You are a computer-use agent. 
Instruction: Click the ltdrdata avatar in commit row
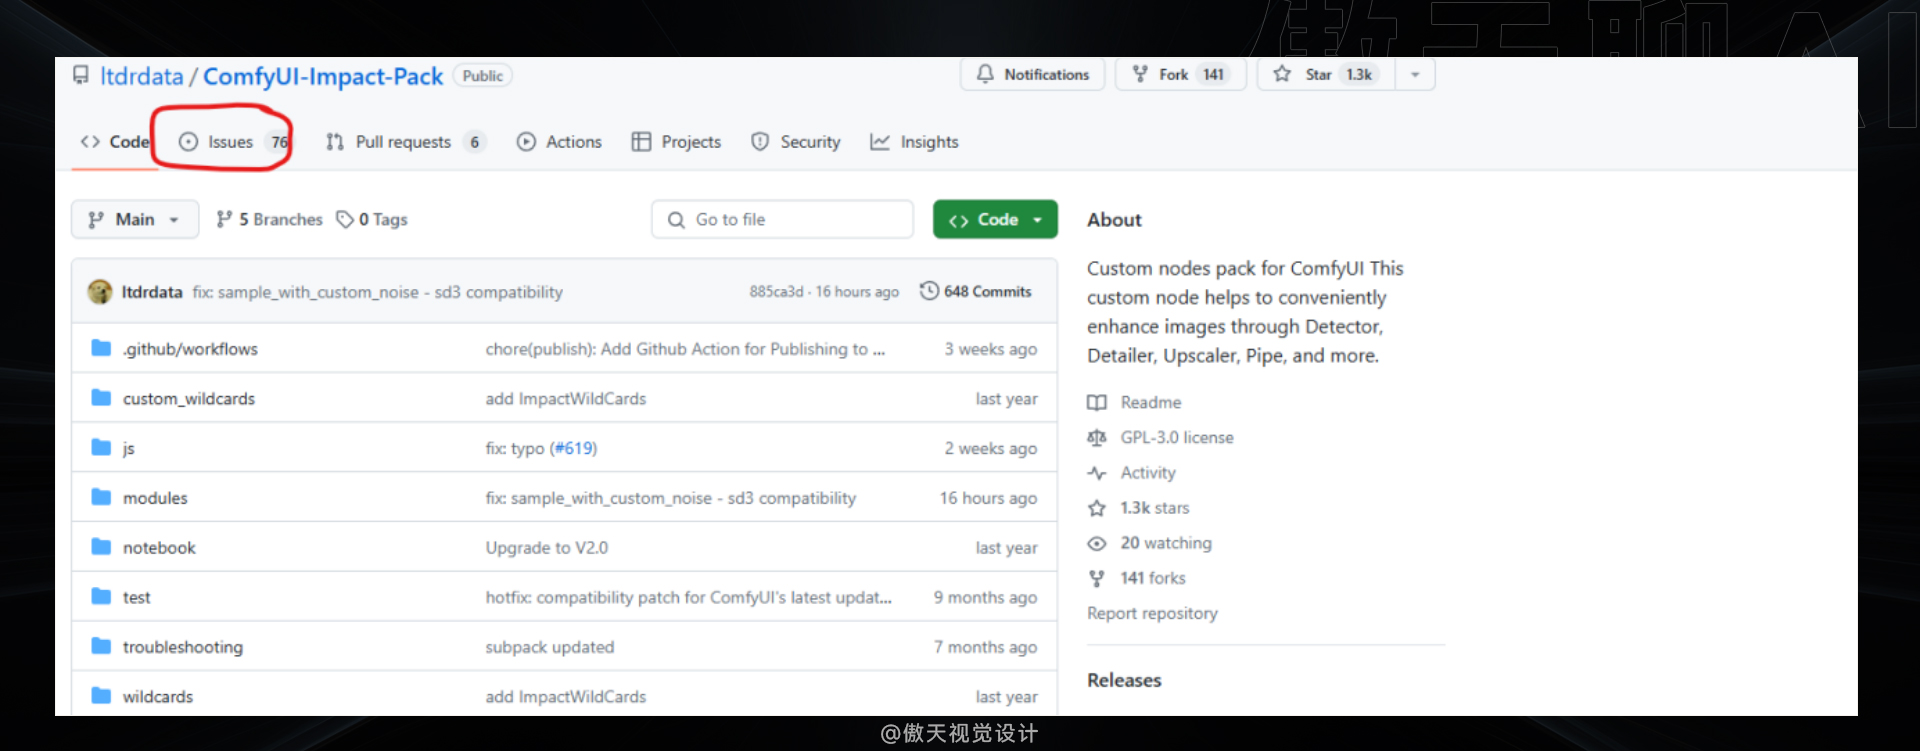click(100, 291)
